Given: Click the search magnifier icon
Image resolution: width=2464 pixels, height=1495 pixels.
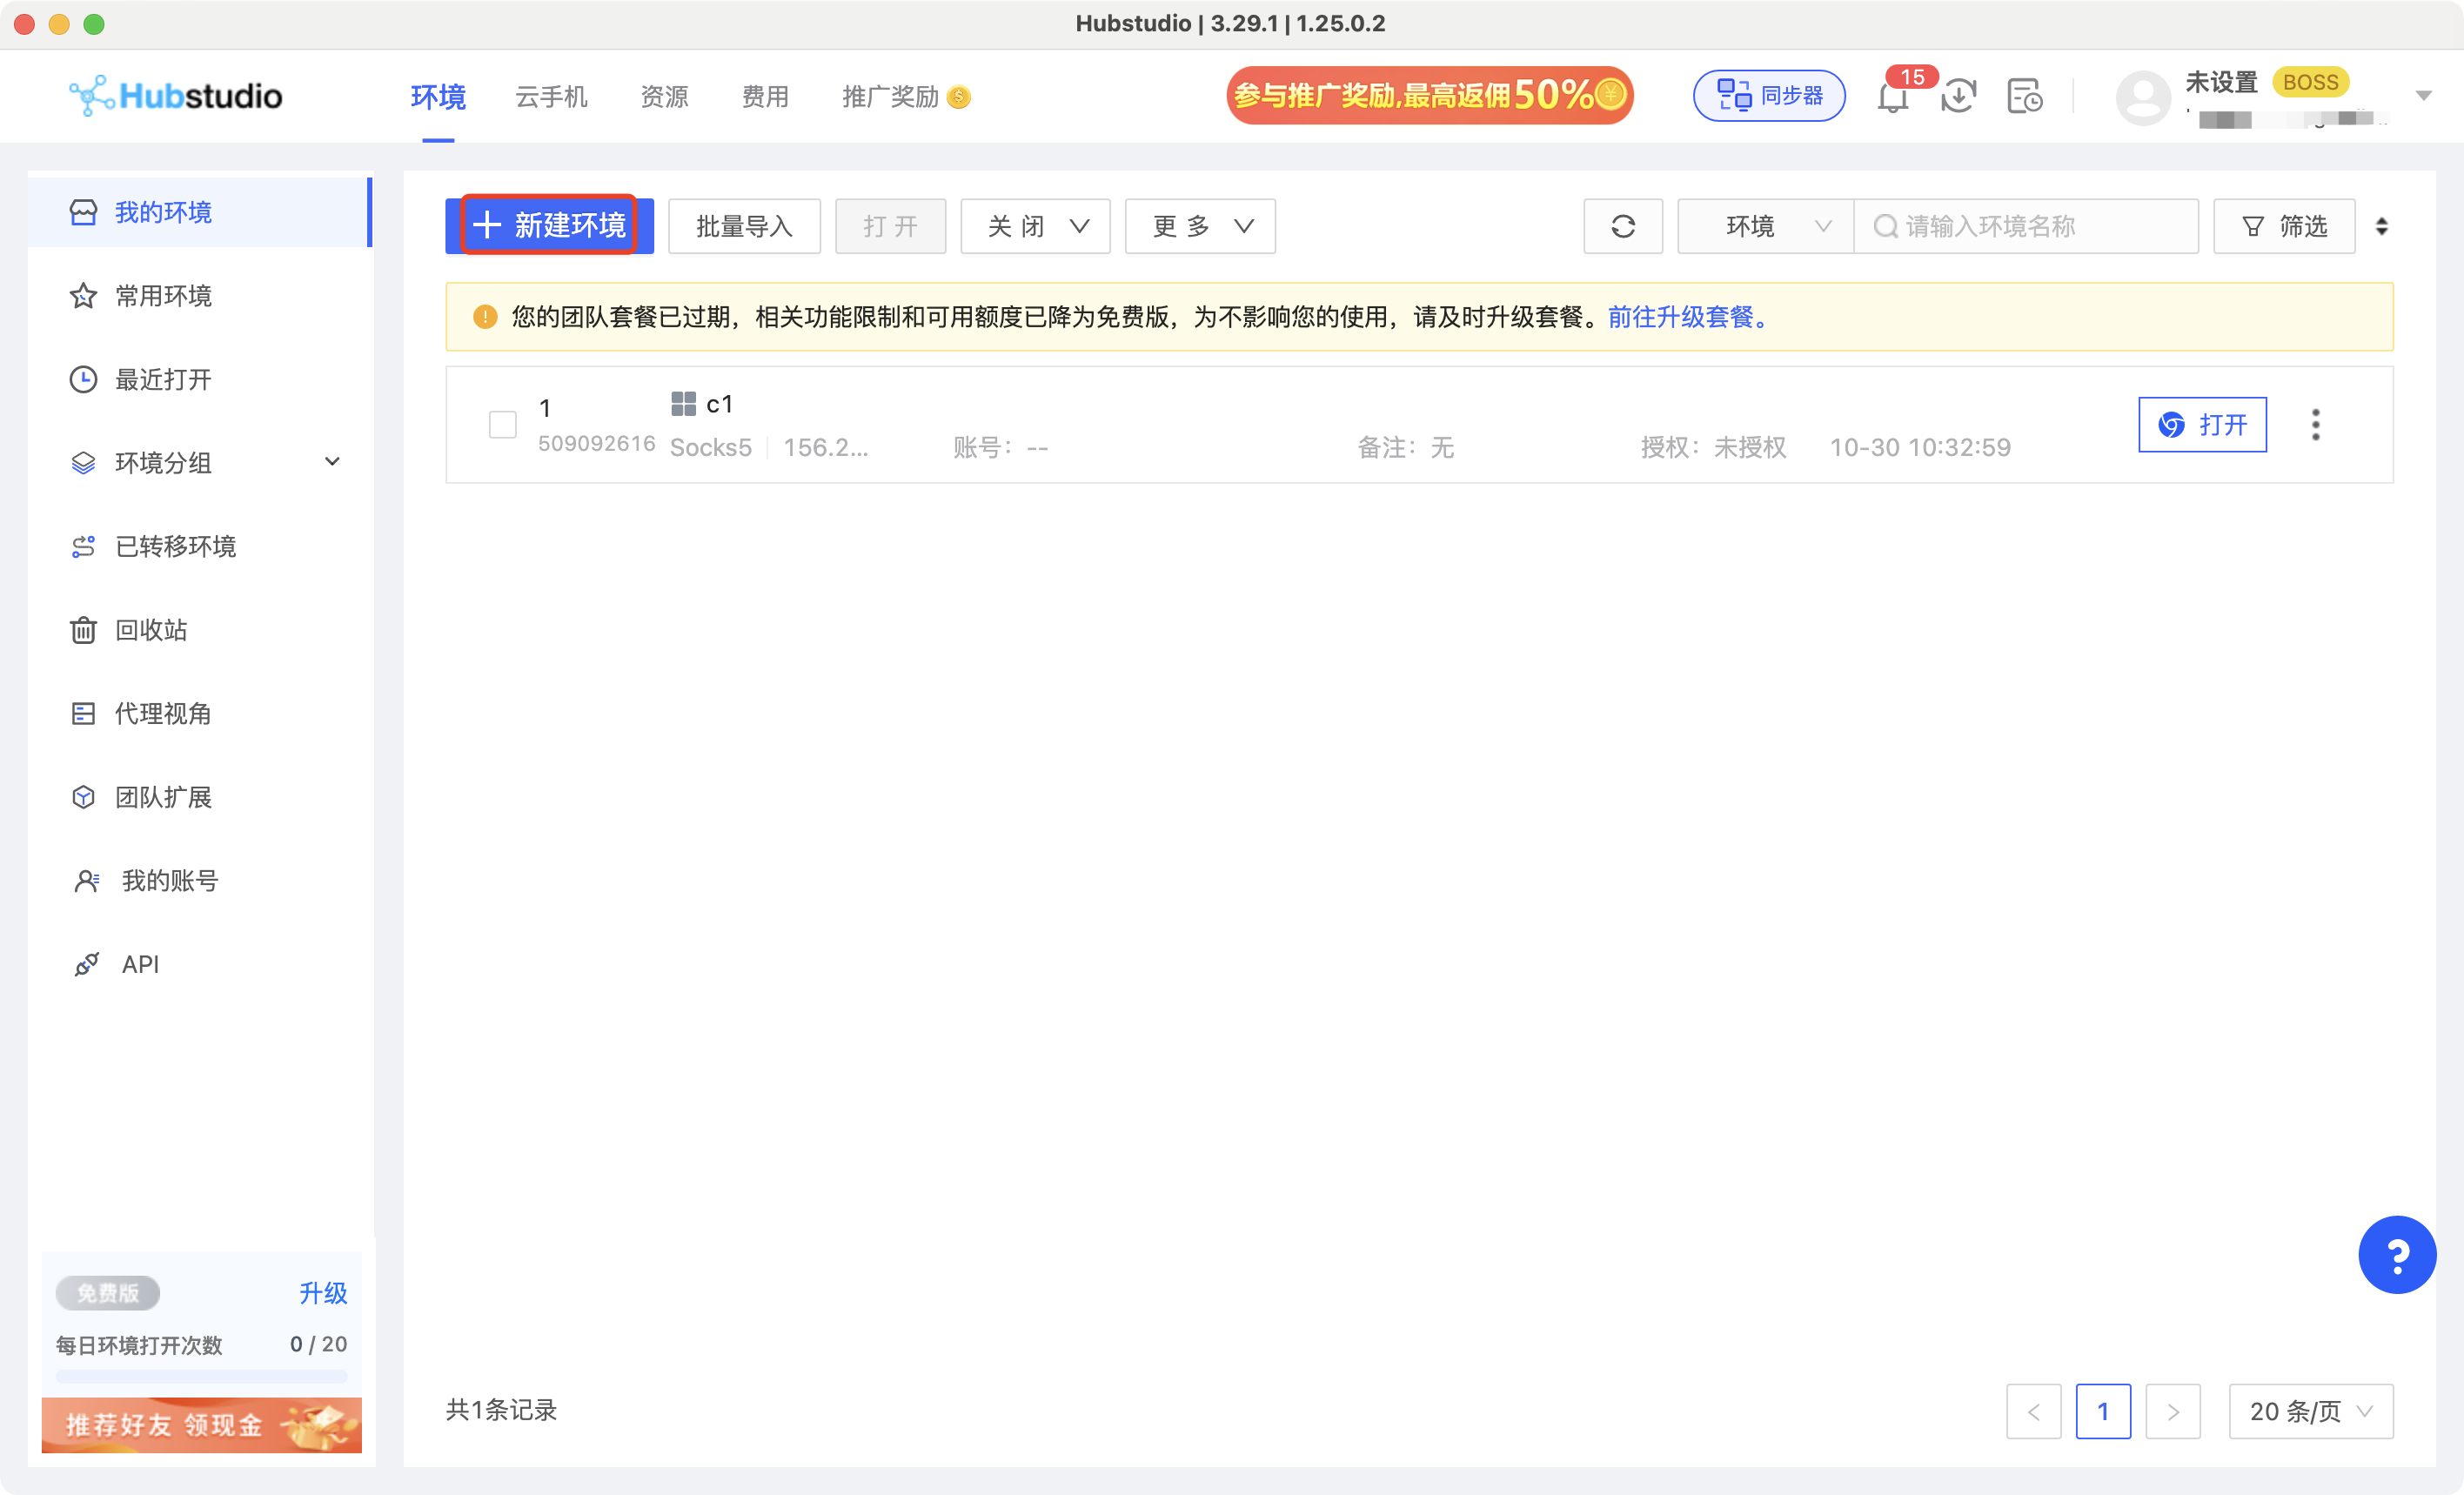Looking at the screenshot, I should [1886, 226].
